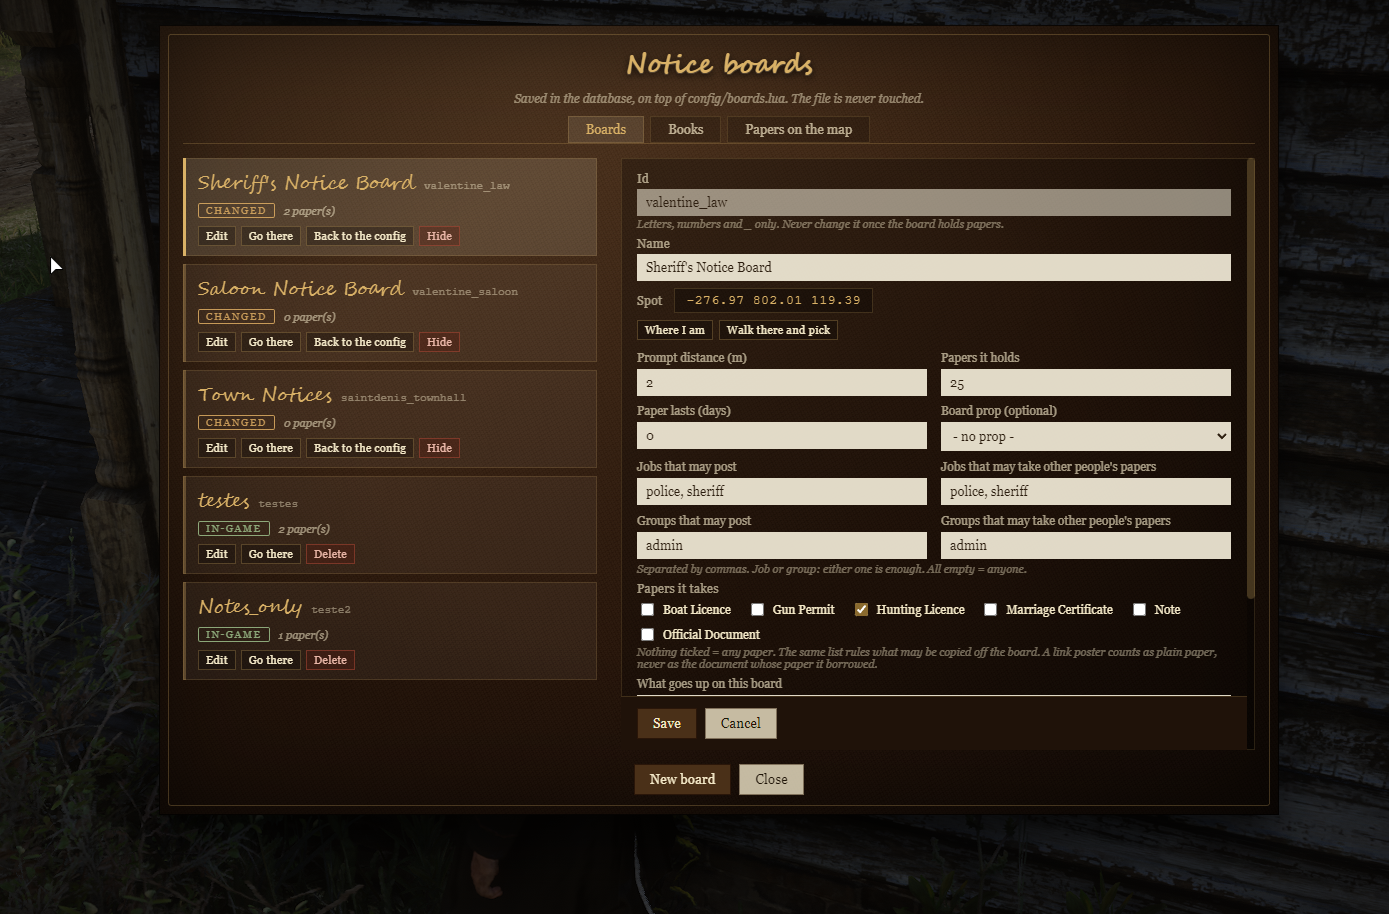Click Groups that may take other people's papers field
The width and height of the screenshot is (1389, 914).
tap(1086, 545)
